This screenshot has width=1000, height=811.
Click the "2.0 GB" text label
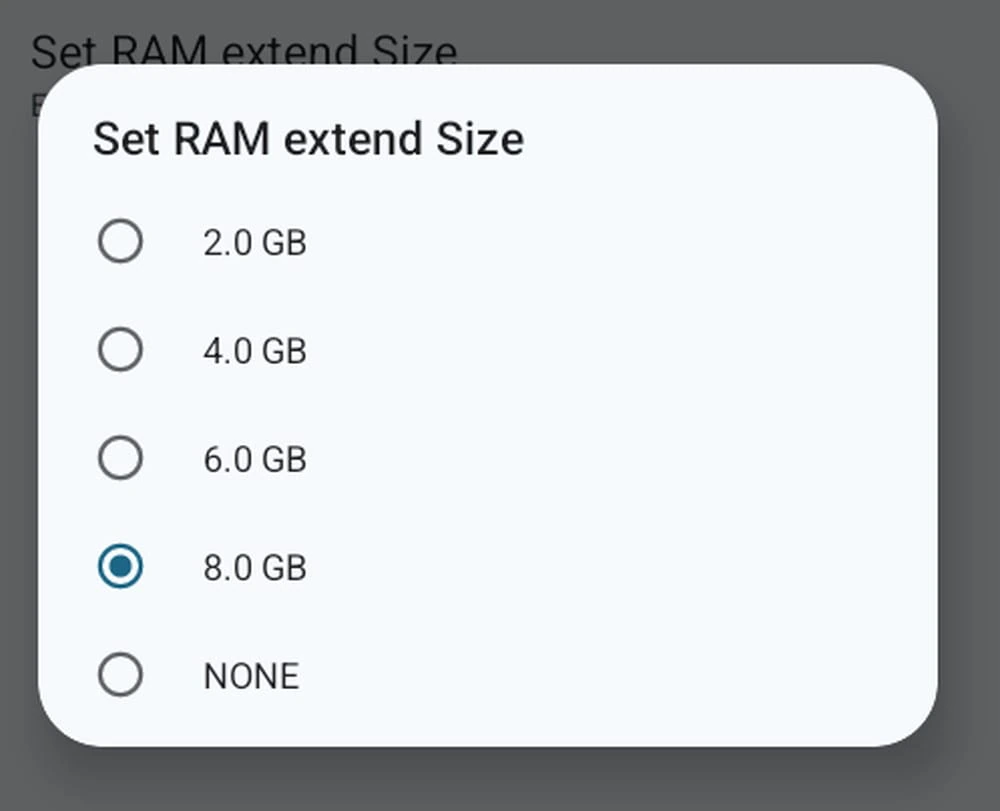[254, 243]
